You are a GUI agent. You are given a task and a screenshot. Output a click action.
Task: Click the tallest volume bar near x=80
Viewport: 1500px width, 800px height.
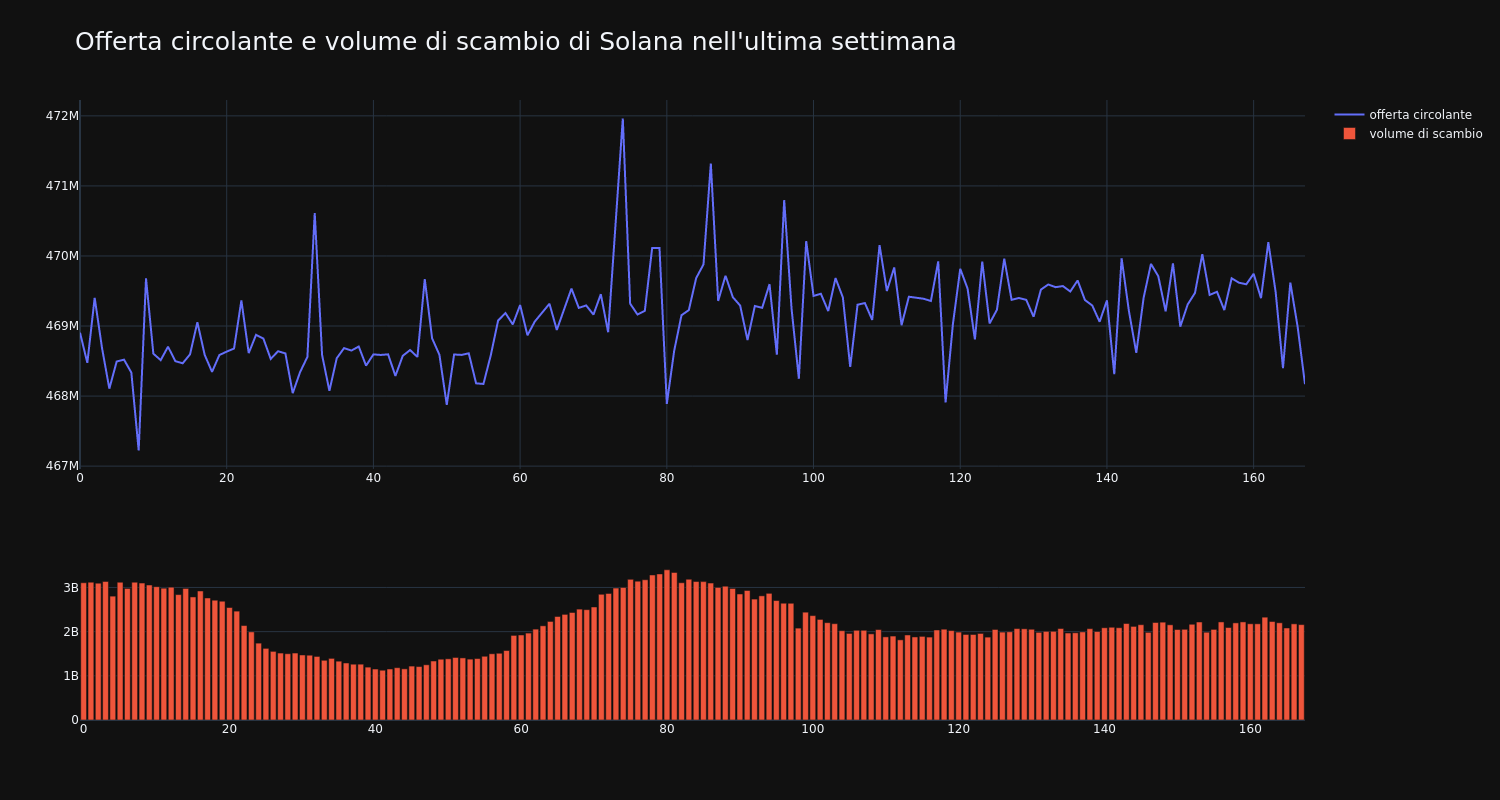(x=667, y=645)
